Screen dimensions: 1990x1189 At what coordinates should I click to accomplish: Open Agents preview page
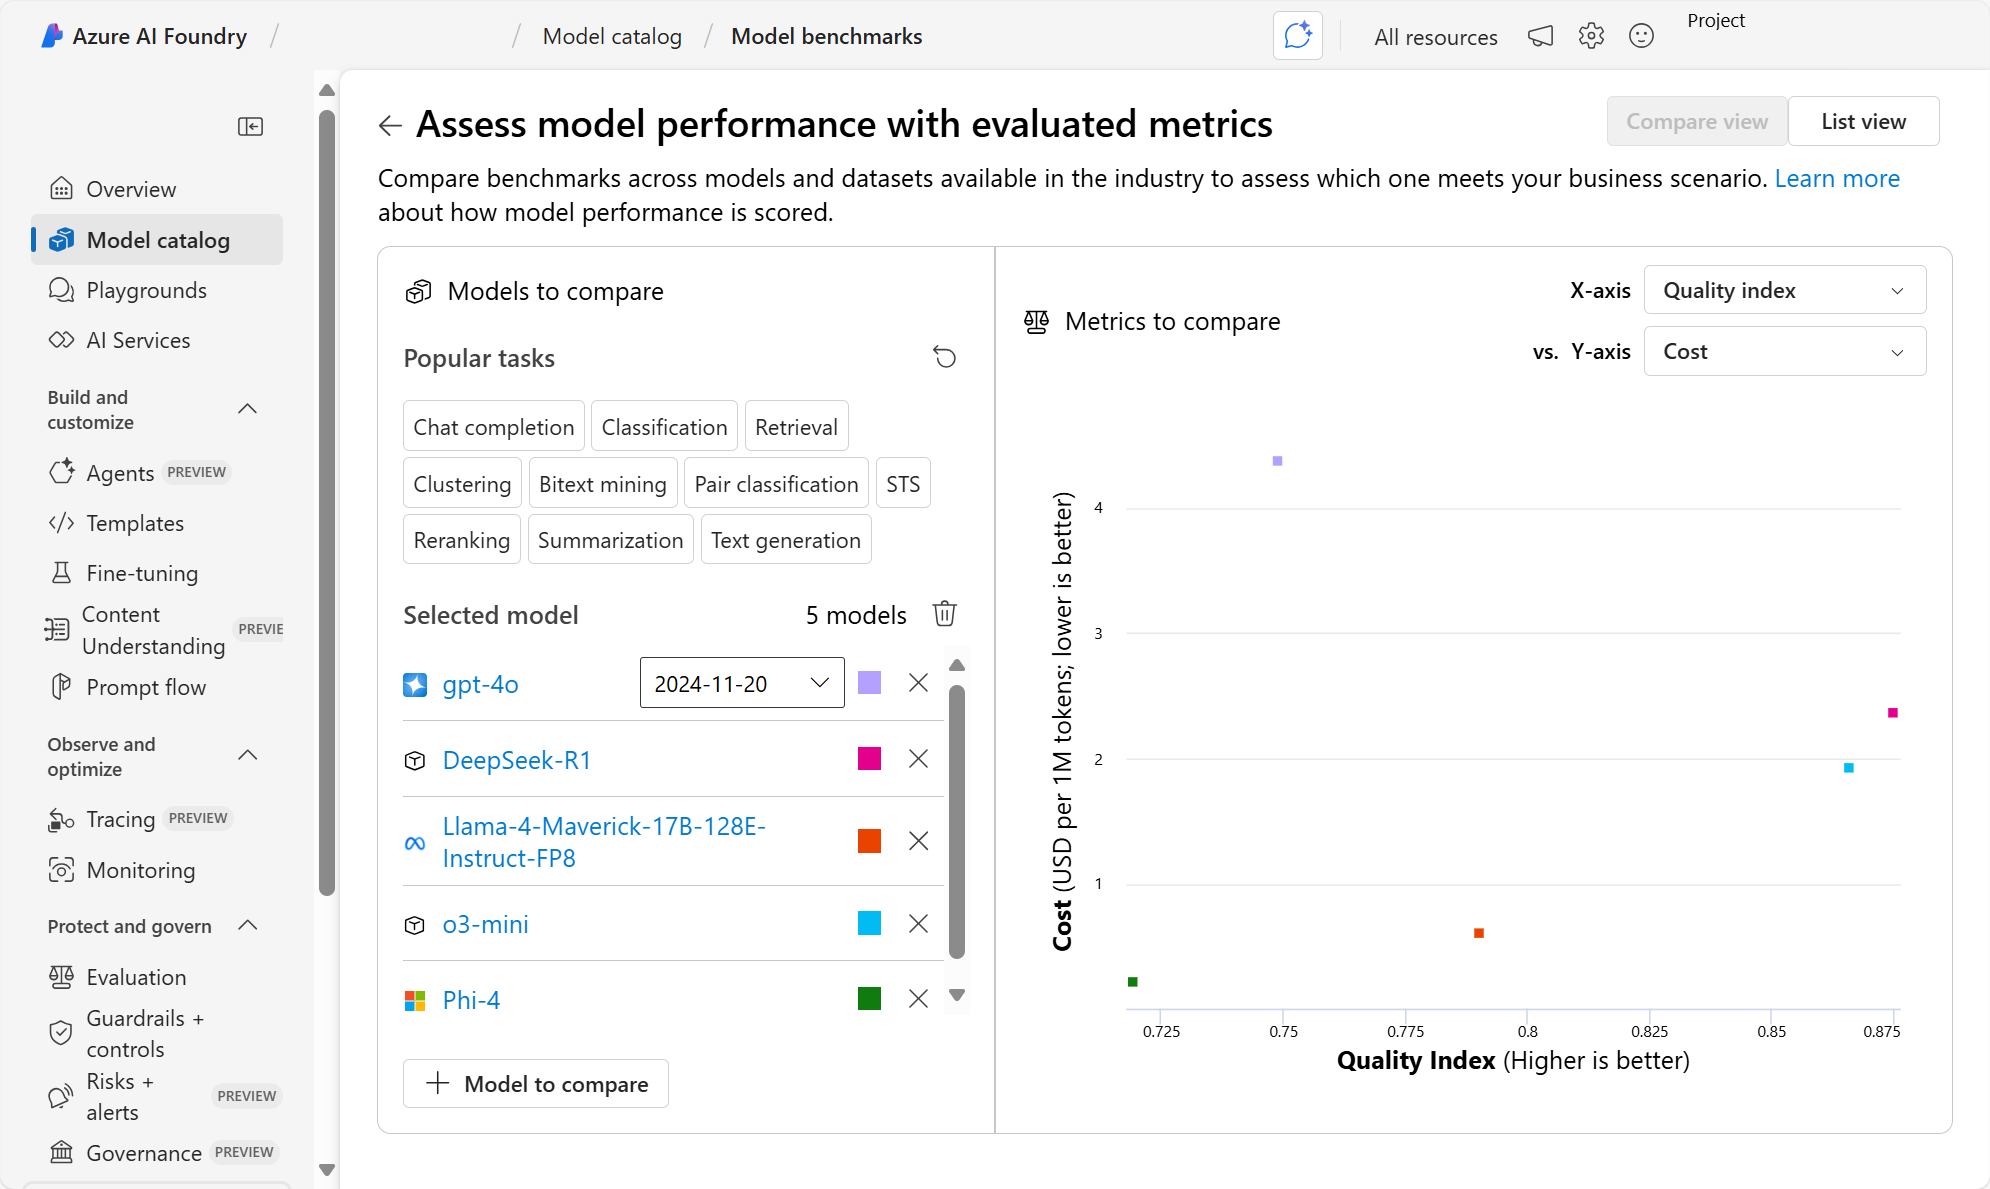point(157,472)
